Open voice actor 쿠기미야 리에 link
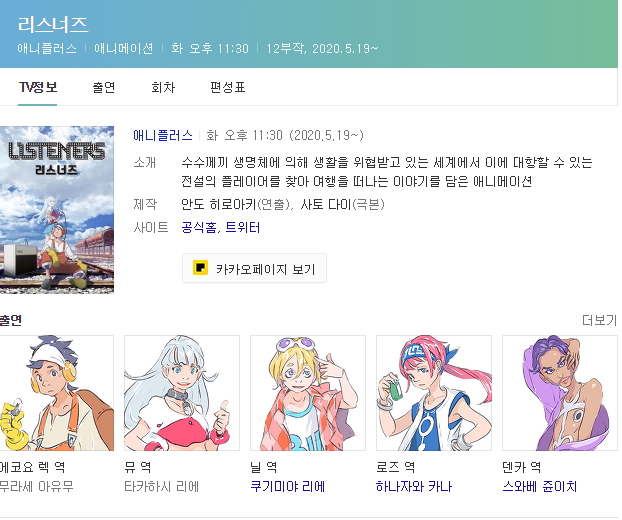Image resolution: width=622 pixels, height=520 pixels. click(288, 486)
